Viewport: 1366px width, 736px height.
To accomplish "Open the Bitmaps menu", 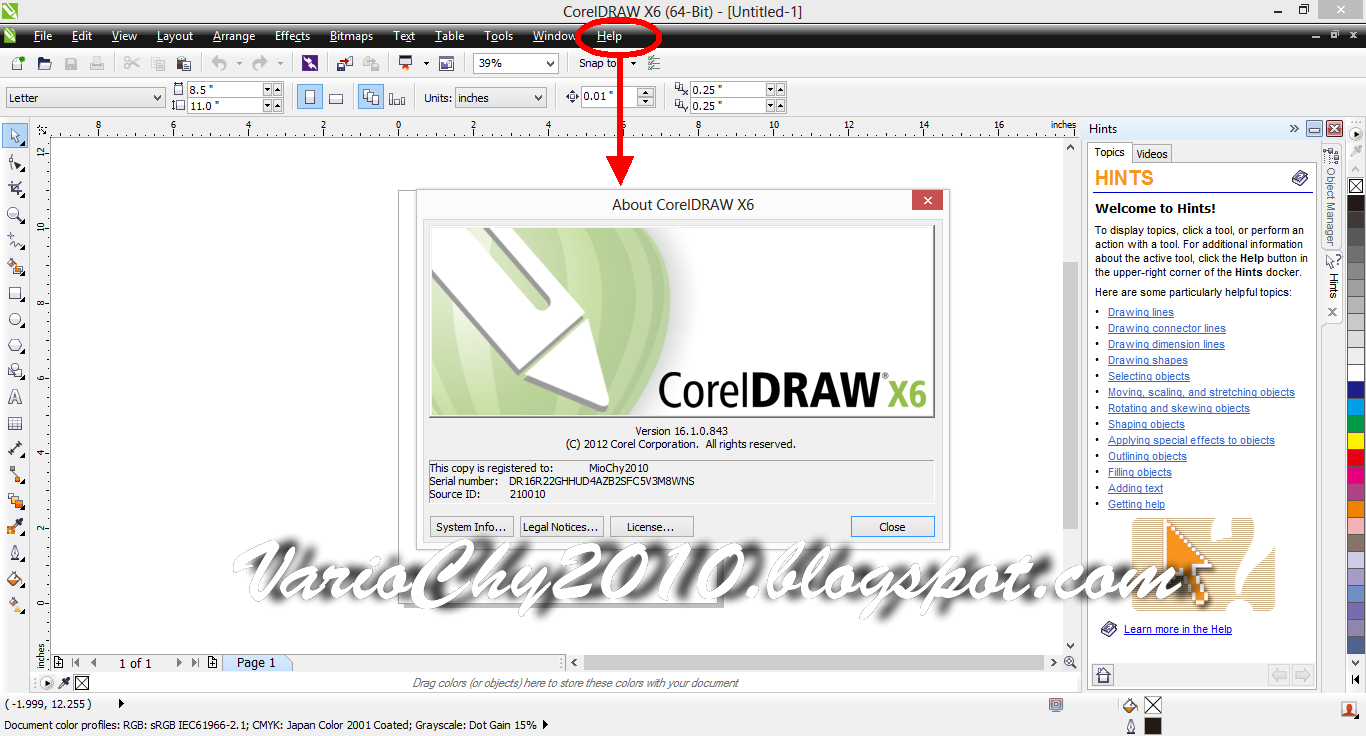I will [351, 36].
